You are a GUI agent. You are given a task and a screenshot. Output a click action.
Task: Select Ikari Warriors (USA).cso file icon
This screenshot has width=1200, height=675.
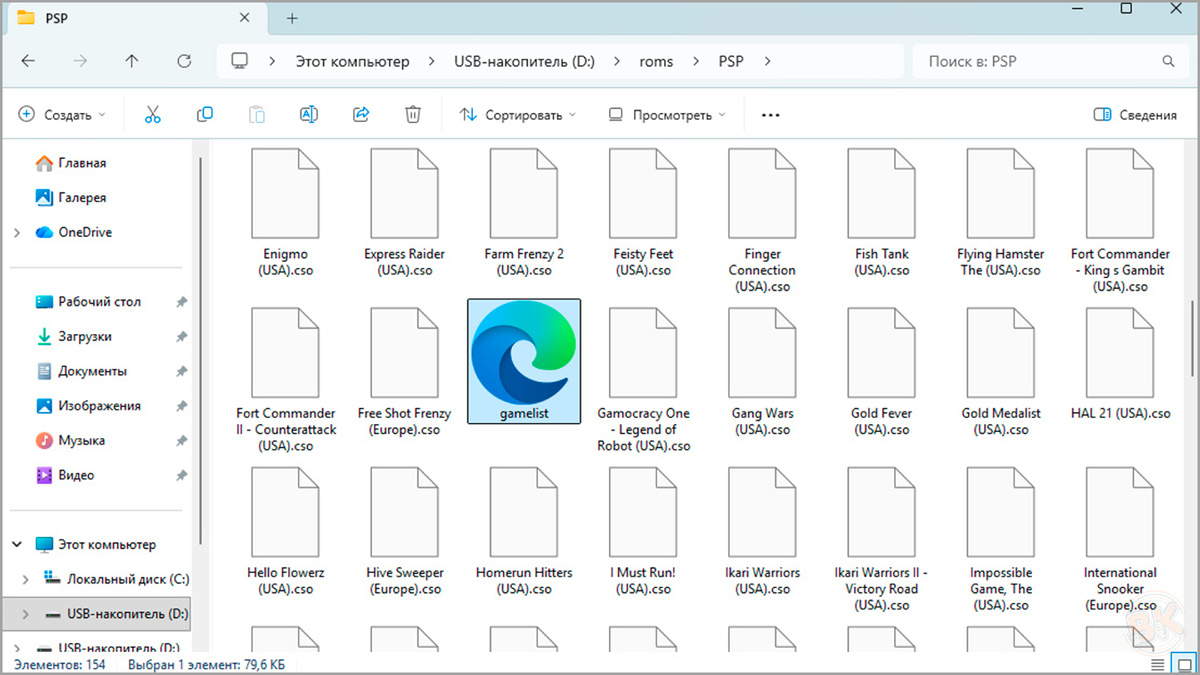(x=762, y=511)
